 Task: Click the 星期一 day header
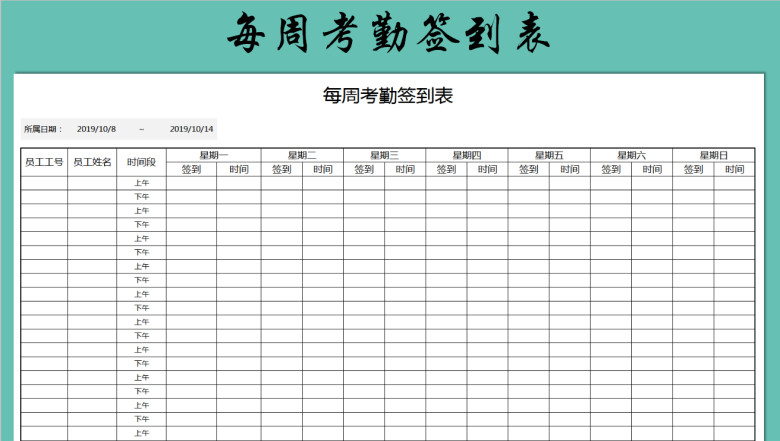pos(214,155)
